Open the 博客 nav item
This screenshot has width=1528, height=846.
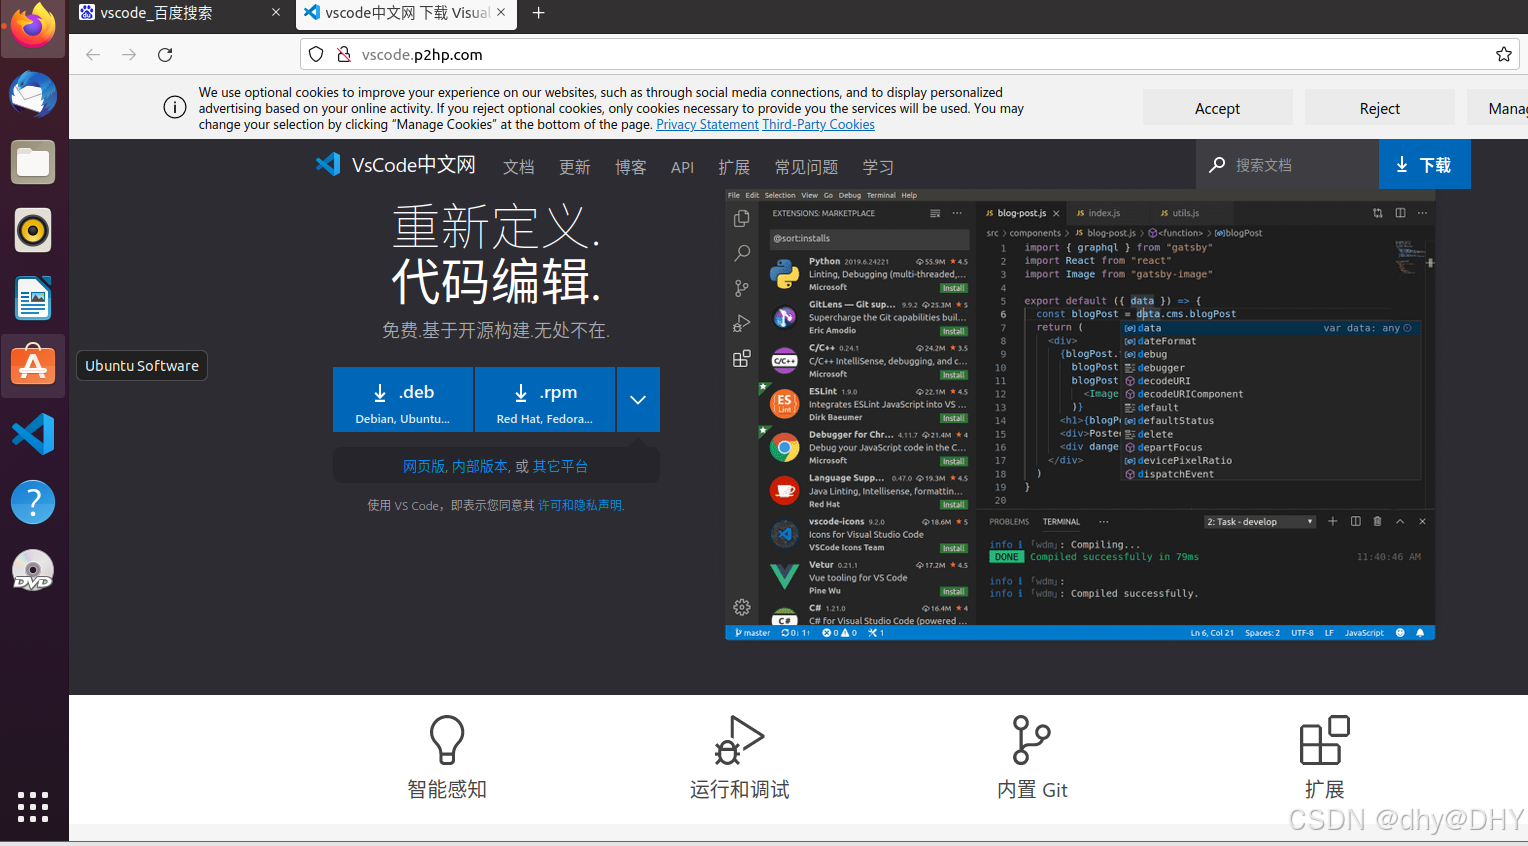pos(630,167)
